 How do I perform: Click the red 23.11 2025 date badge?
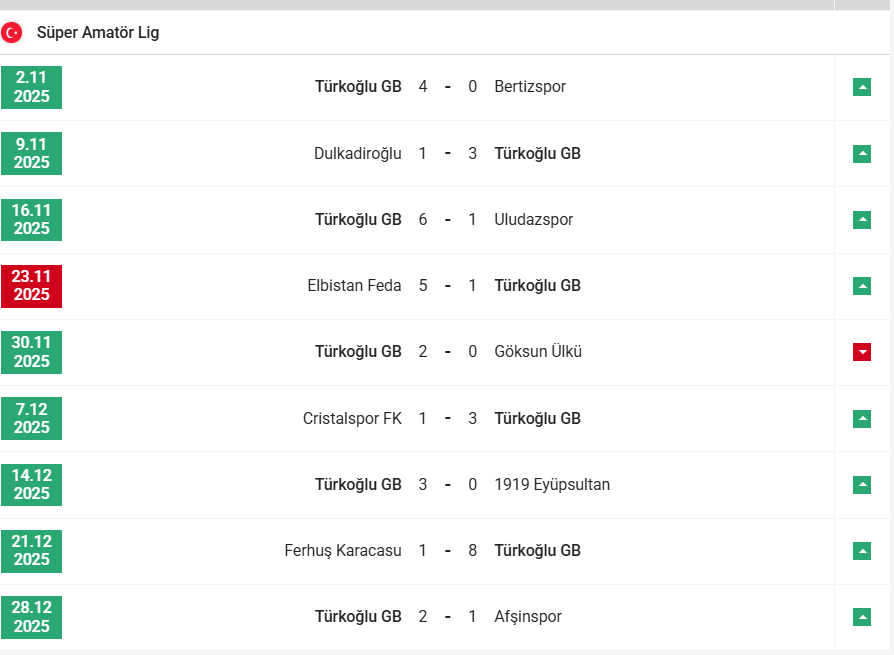32,286
